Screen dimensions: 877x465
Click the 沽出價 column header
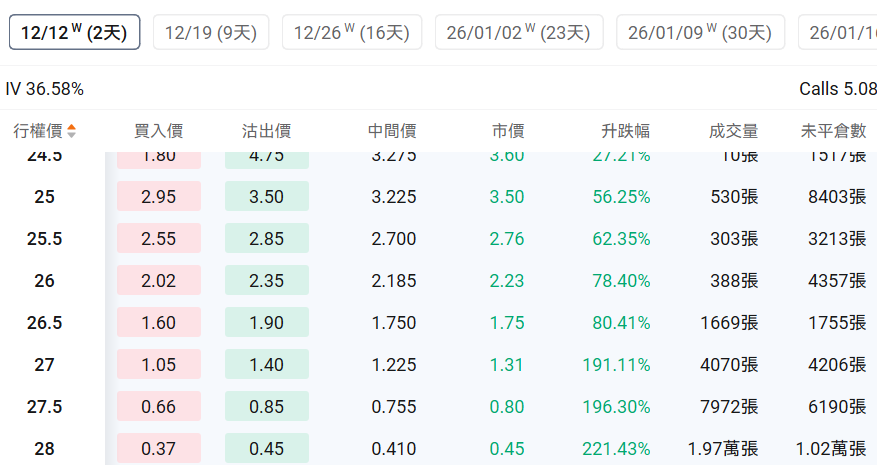tap(267, 131)
